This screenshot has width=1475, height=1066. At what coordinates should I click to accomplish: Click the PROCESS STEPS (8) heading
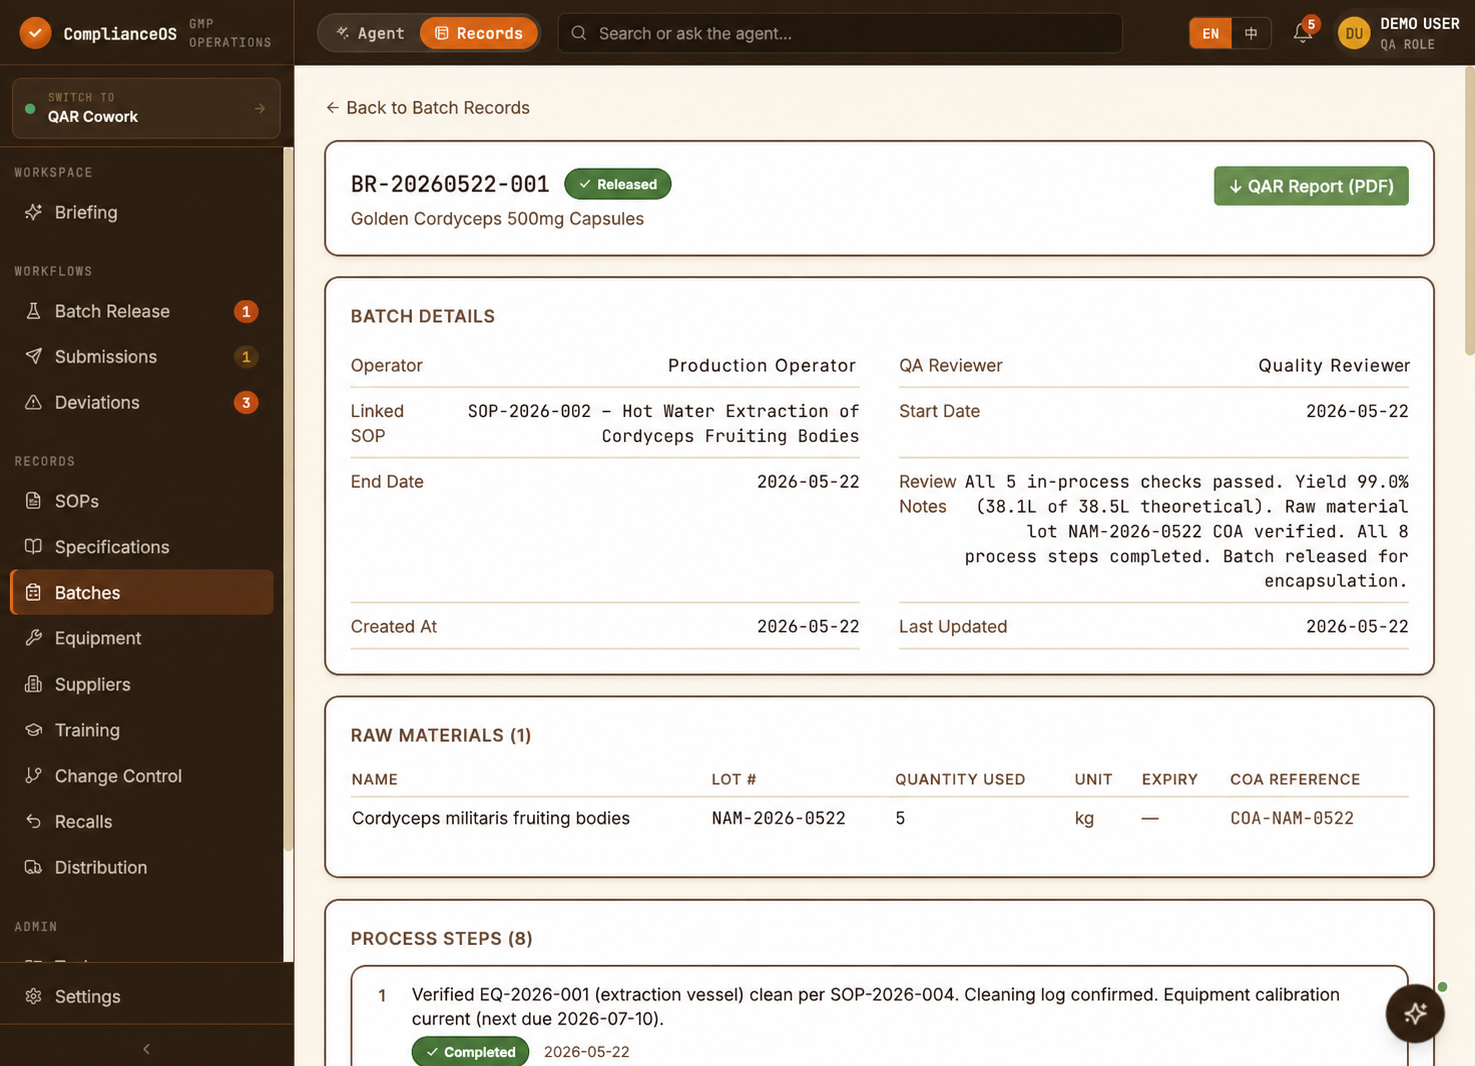441,938
